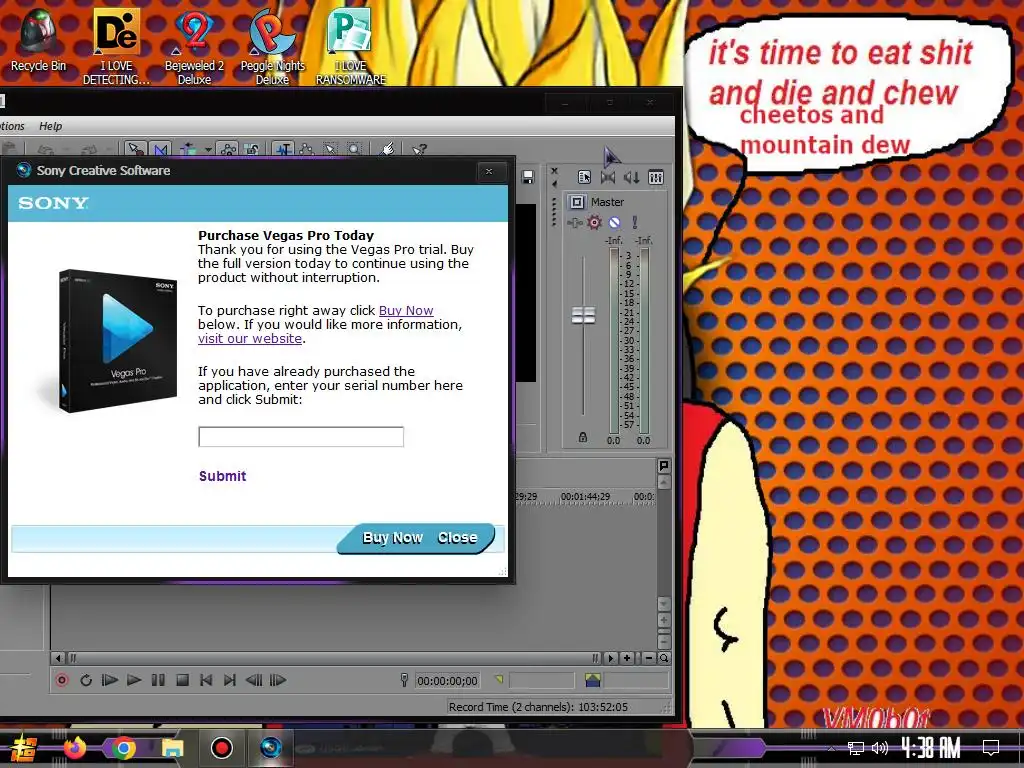Screen dimensions: 1024x768
Task: Click the 00:00:00;00 cursor timecode field
Action: click(447, 680)
